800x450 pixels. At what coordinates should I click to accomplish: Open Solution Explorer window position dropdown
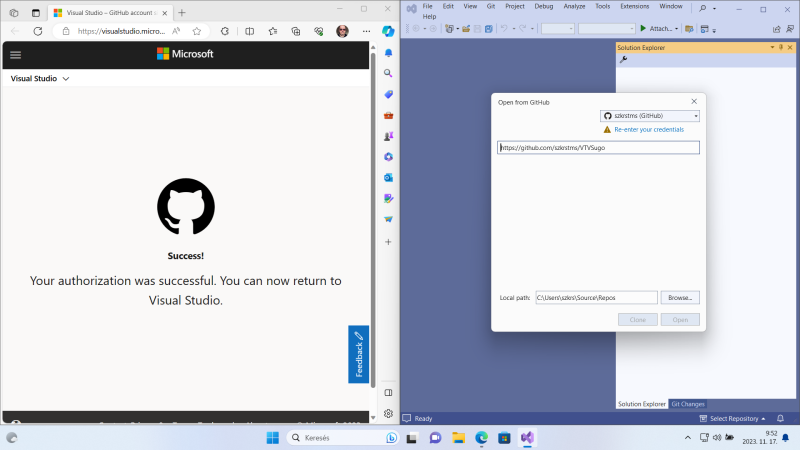click(x=772, y=47)
